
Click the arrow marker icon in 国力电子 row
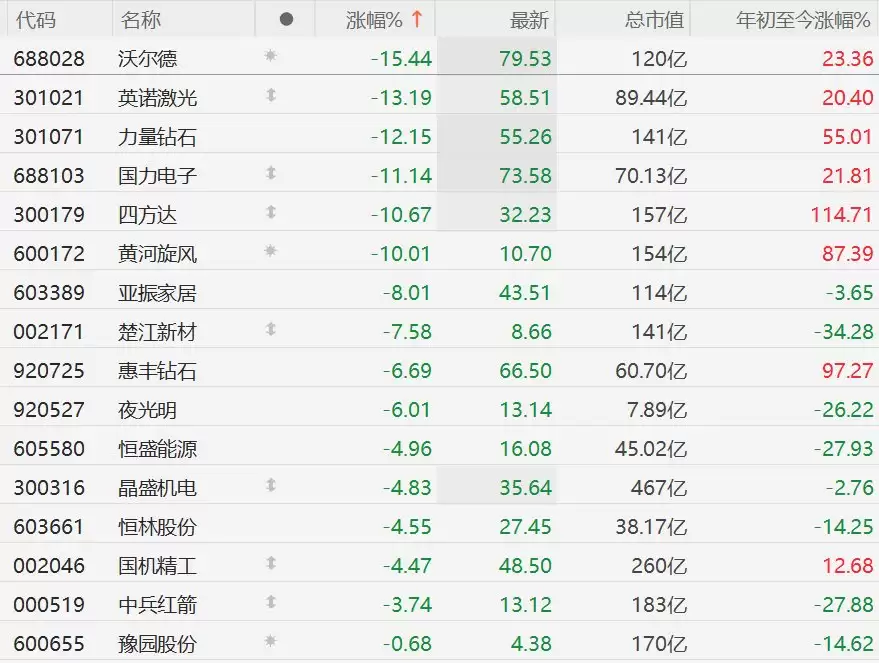(271, 173)
